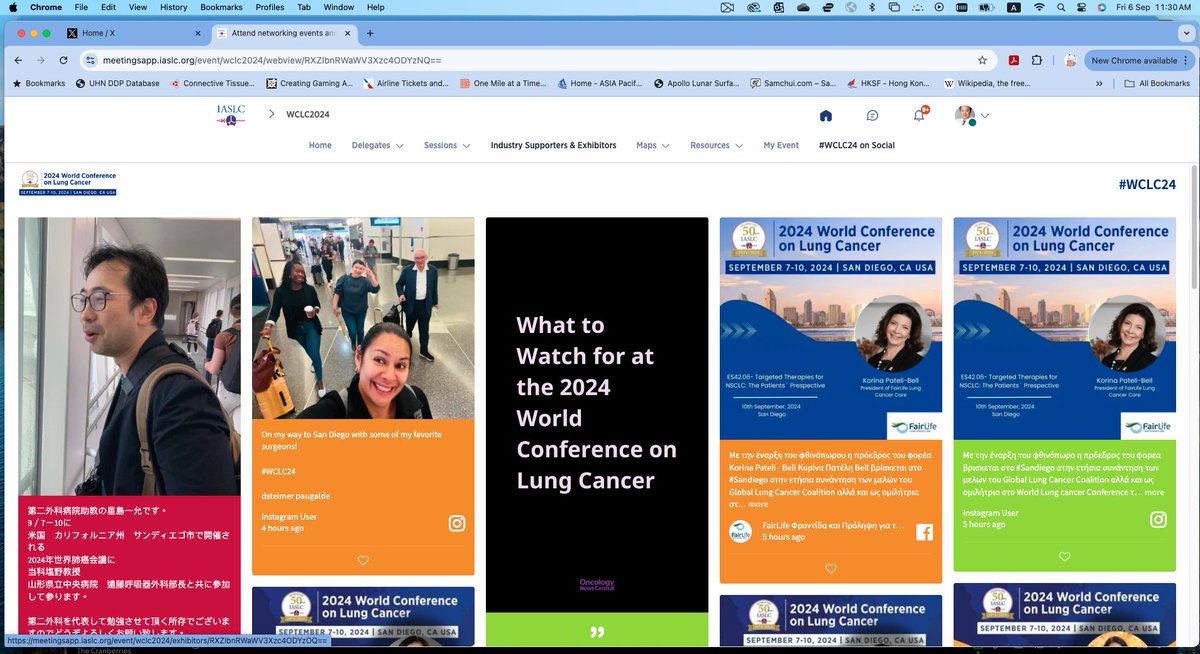
Task: Open the airport selfie surgeons photo
Action: click(363, 318)
